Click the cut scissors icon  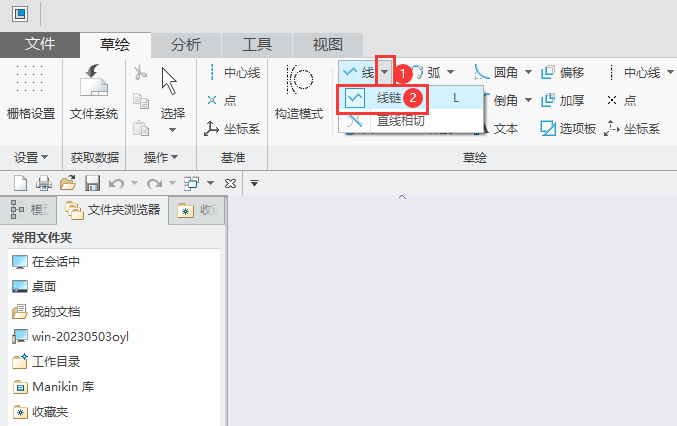(140, 73)
